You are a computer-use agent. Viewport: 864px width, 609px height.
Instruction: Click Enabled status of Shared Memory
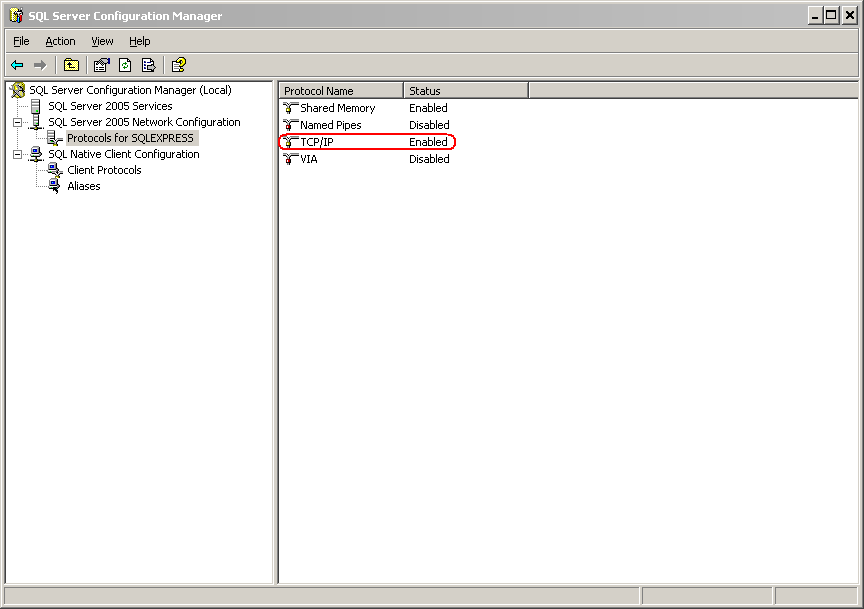(x=428, y=108)
